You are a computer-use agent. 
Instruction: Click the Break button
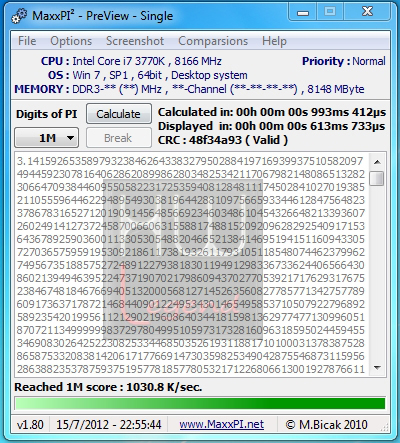pos(119,138)
